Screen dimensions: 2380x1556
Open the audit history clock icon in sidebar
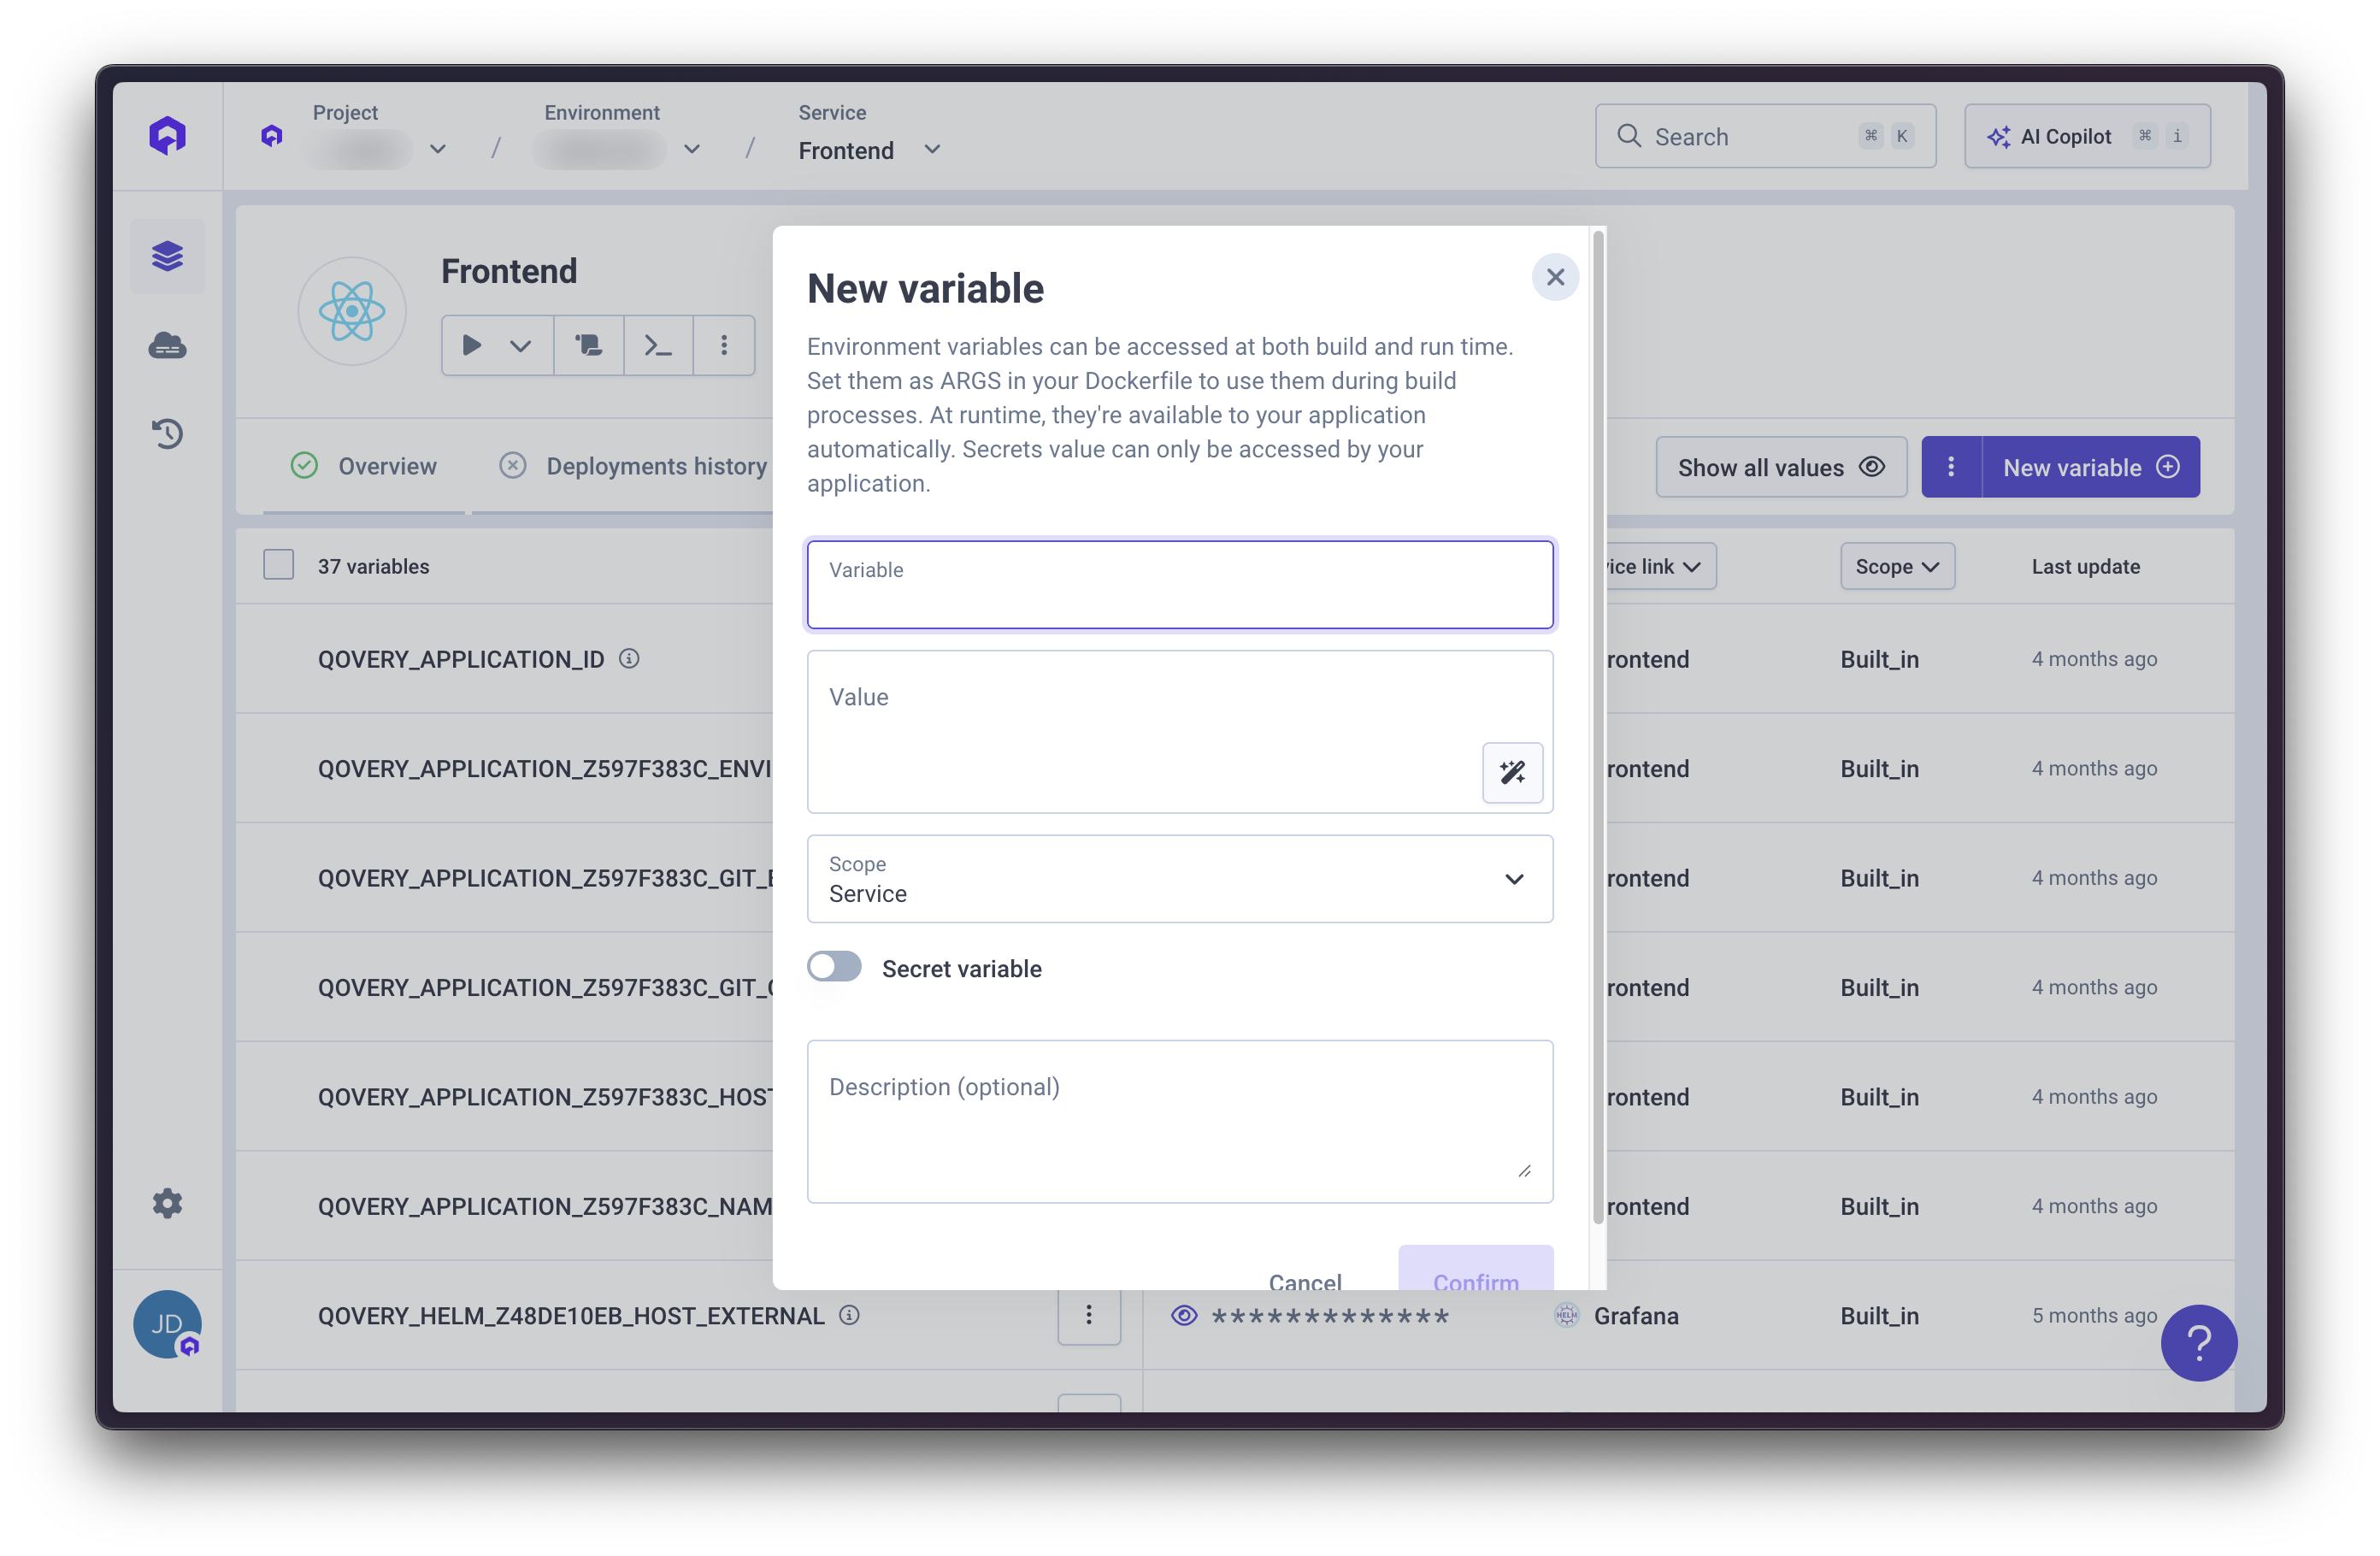(x=167, y=433)
